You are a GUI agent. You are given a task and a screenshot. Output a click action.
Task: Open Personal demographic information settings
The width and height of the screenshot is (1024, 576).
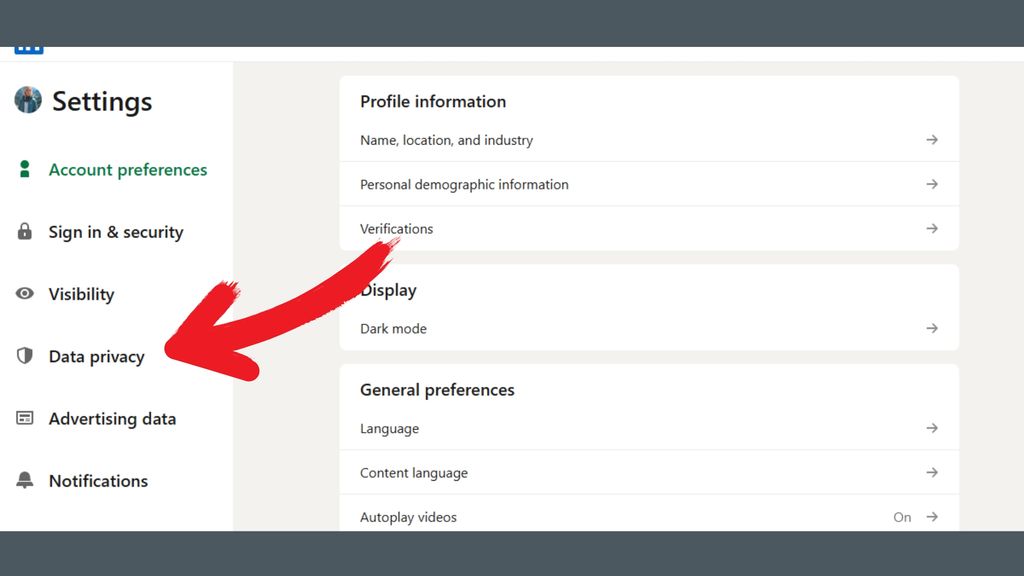[464, 184]
